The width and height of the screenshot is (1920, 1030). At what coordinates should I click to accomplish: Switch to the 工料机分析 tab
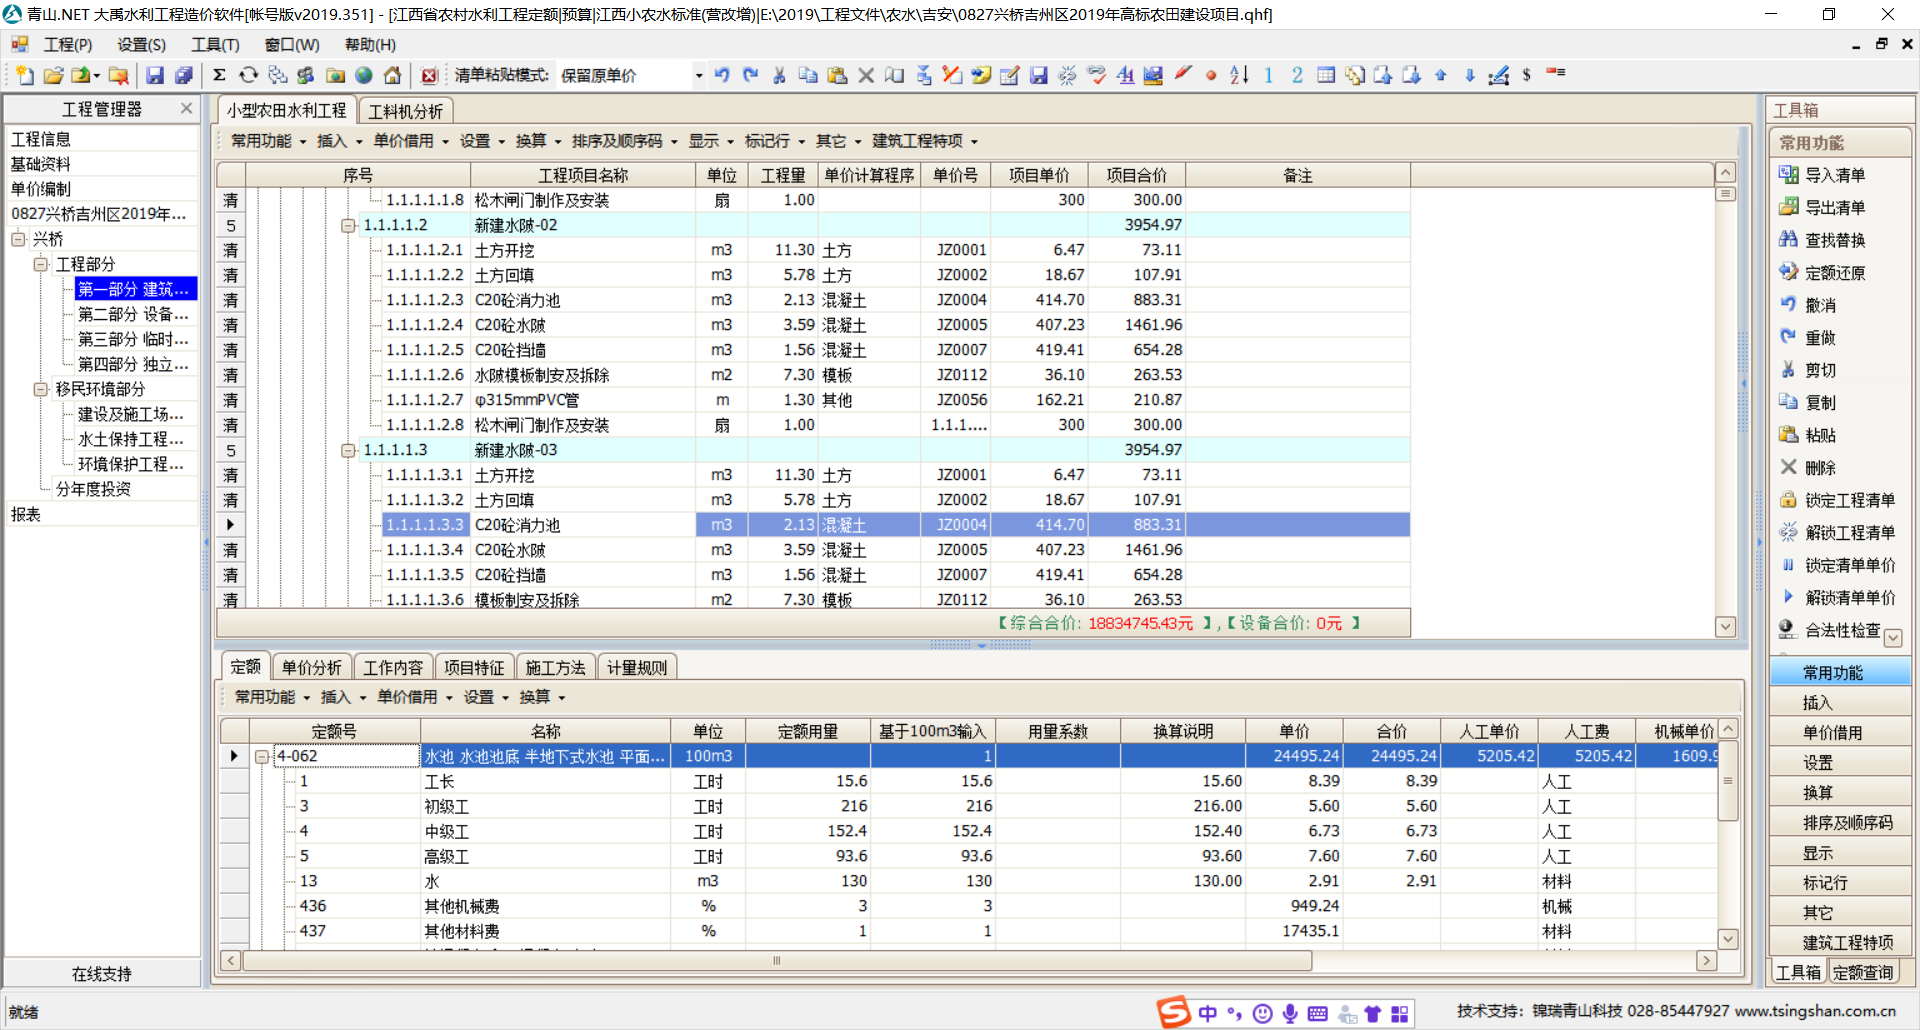(405, 111)
